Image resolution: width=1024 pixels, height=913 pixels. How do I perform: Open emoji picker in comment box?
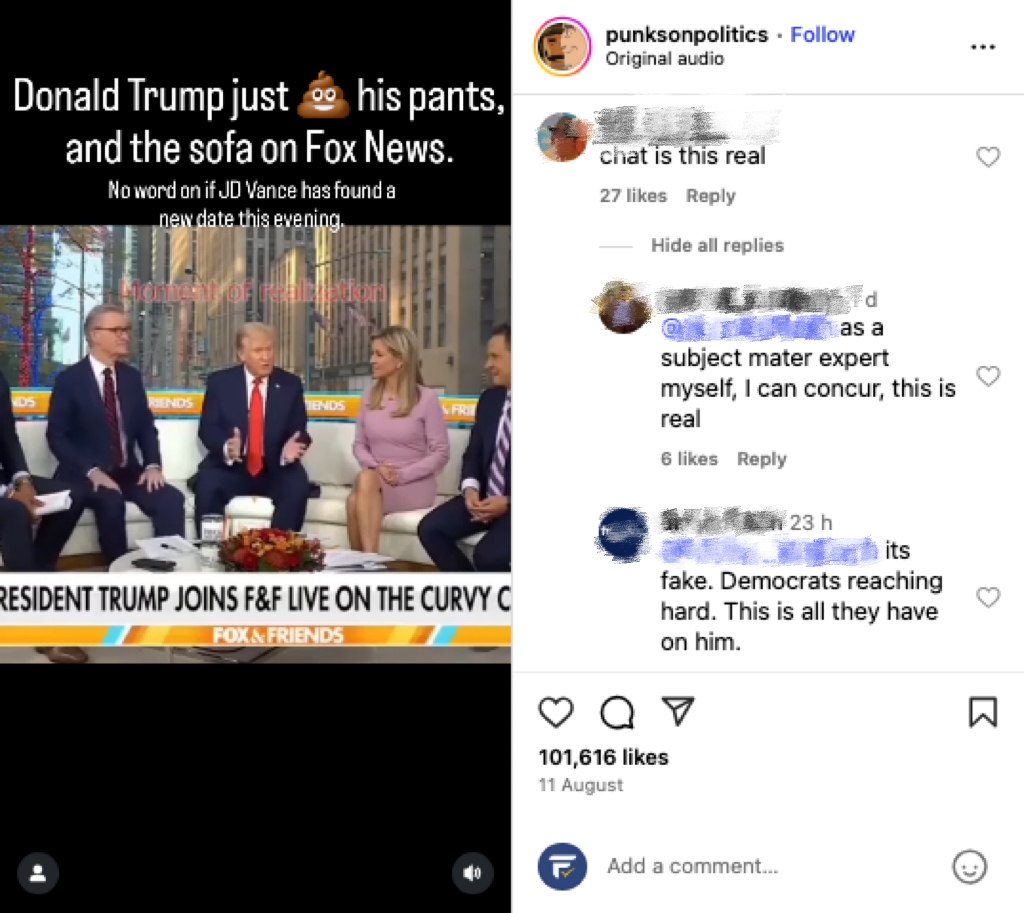(970, 867)
